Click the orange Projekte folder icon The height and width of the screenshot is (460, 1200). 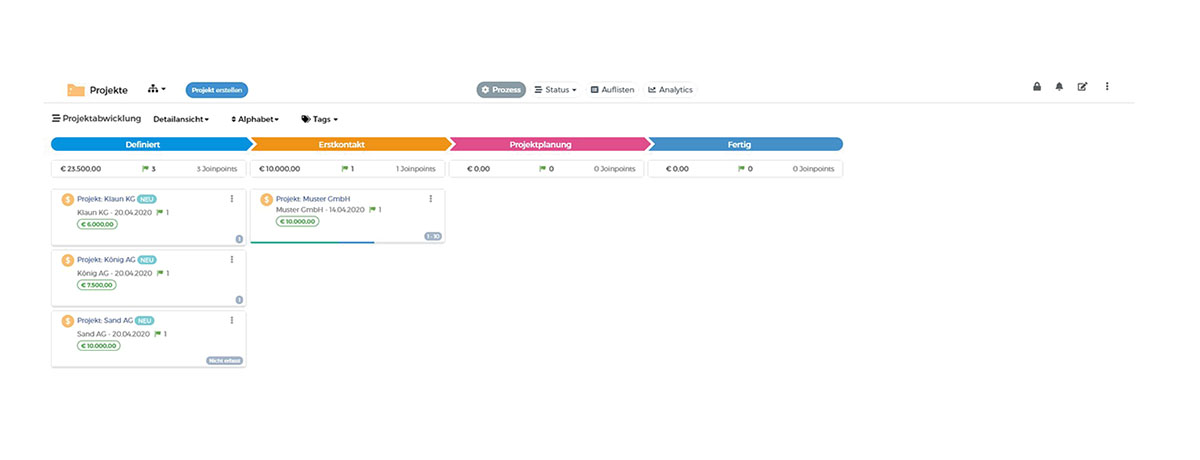pyautogui.click(x=76, y=90)
